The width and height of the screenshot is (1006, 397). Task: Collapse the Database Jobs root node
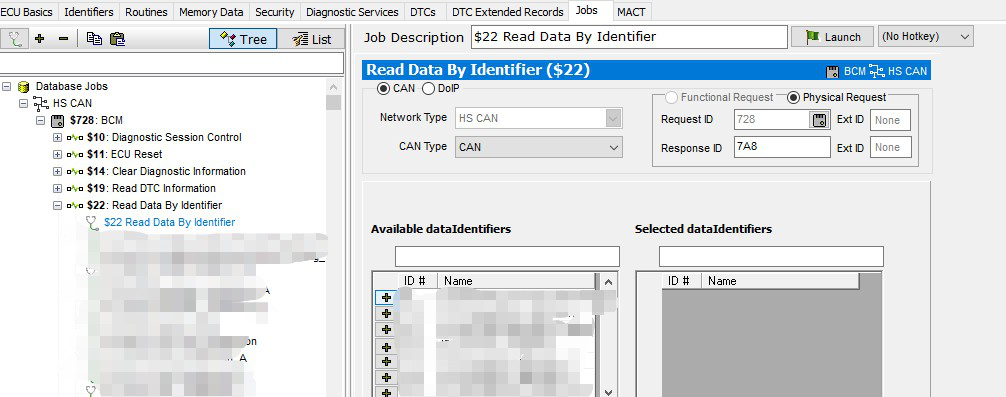(x=7, y=86)
